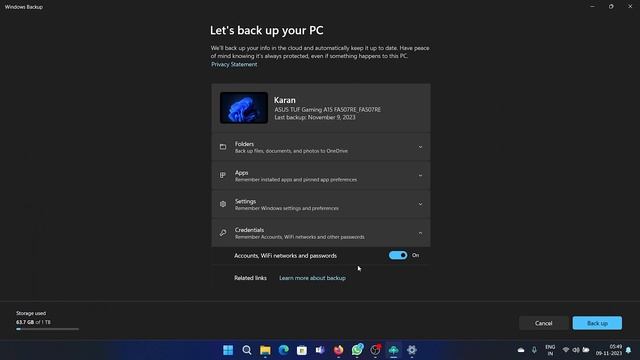Open the Privacy Statement link
The height and width of the screenshot is (360, 640).
(234, 64)
